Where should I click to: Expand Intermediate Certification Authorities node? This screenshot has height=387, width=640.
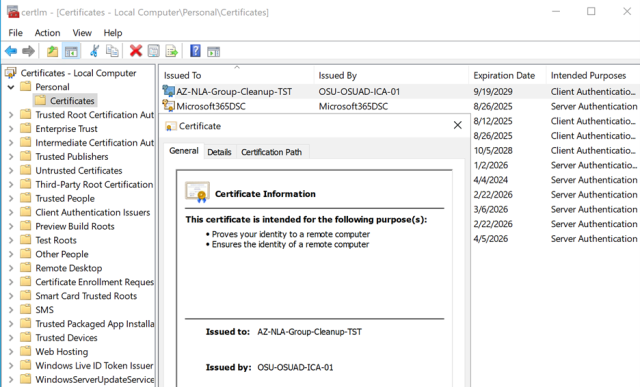tap(11, 143)
